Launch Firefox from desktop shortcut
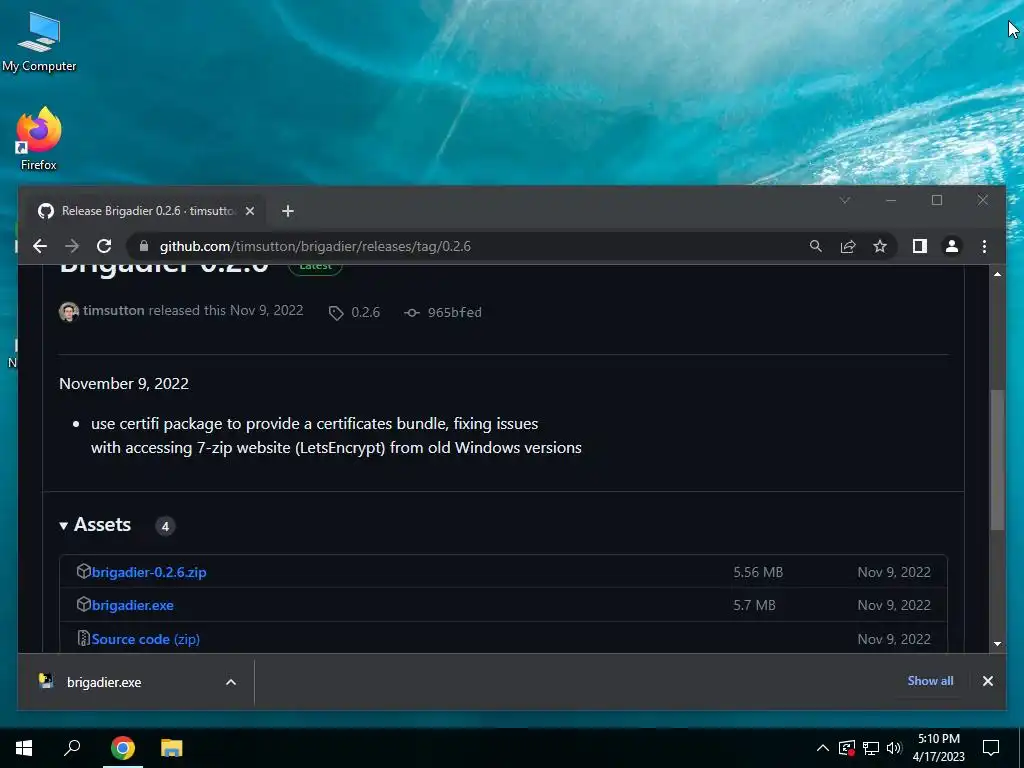 tap(39, 139)
